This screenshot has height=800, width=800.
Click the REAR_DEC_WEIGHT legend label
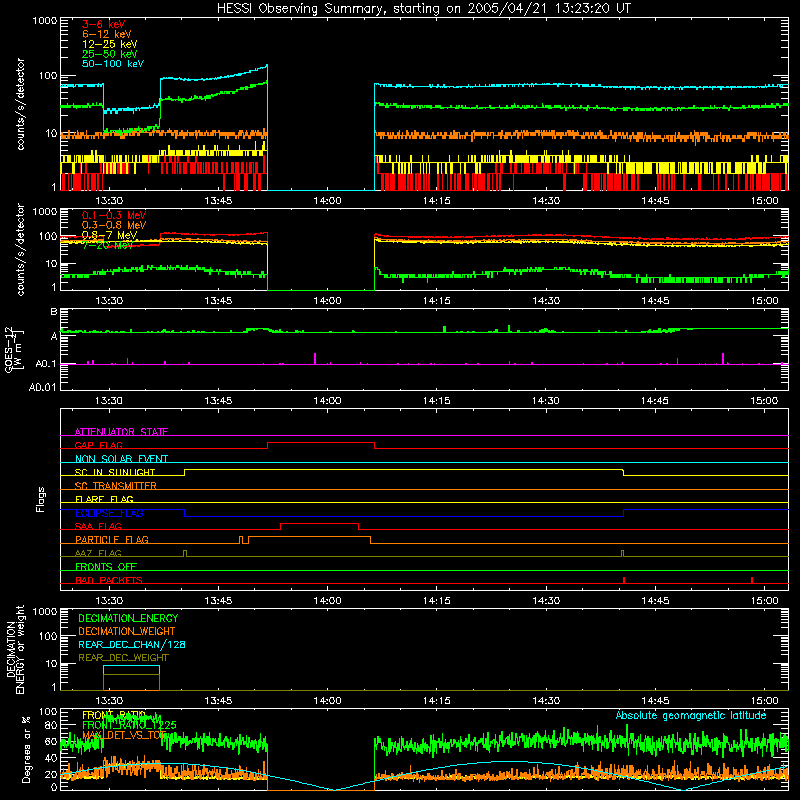123,658
